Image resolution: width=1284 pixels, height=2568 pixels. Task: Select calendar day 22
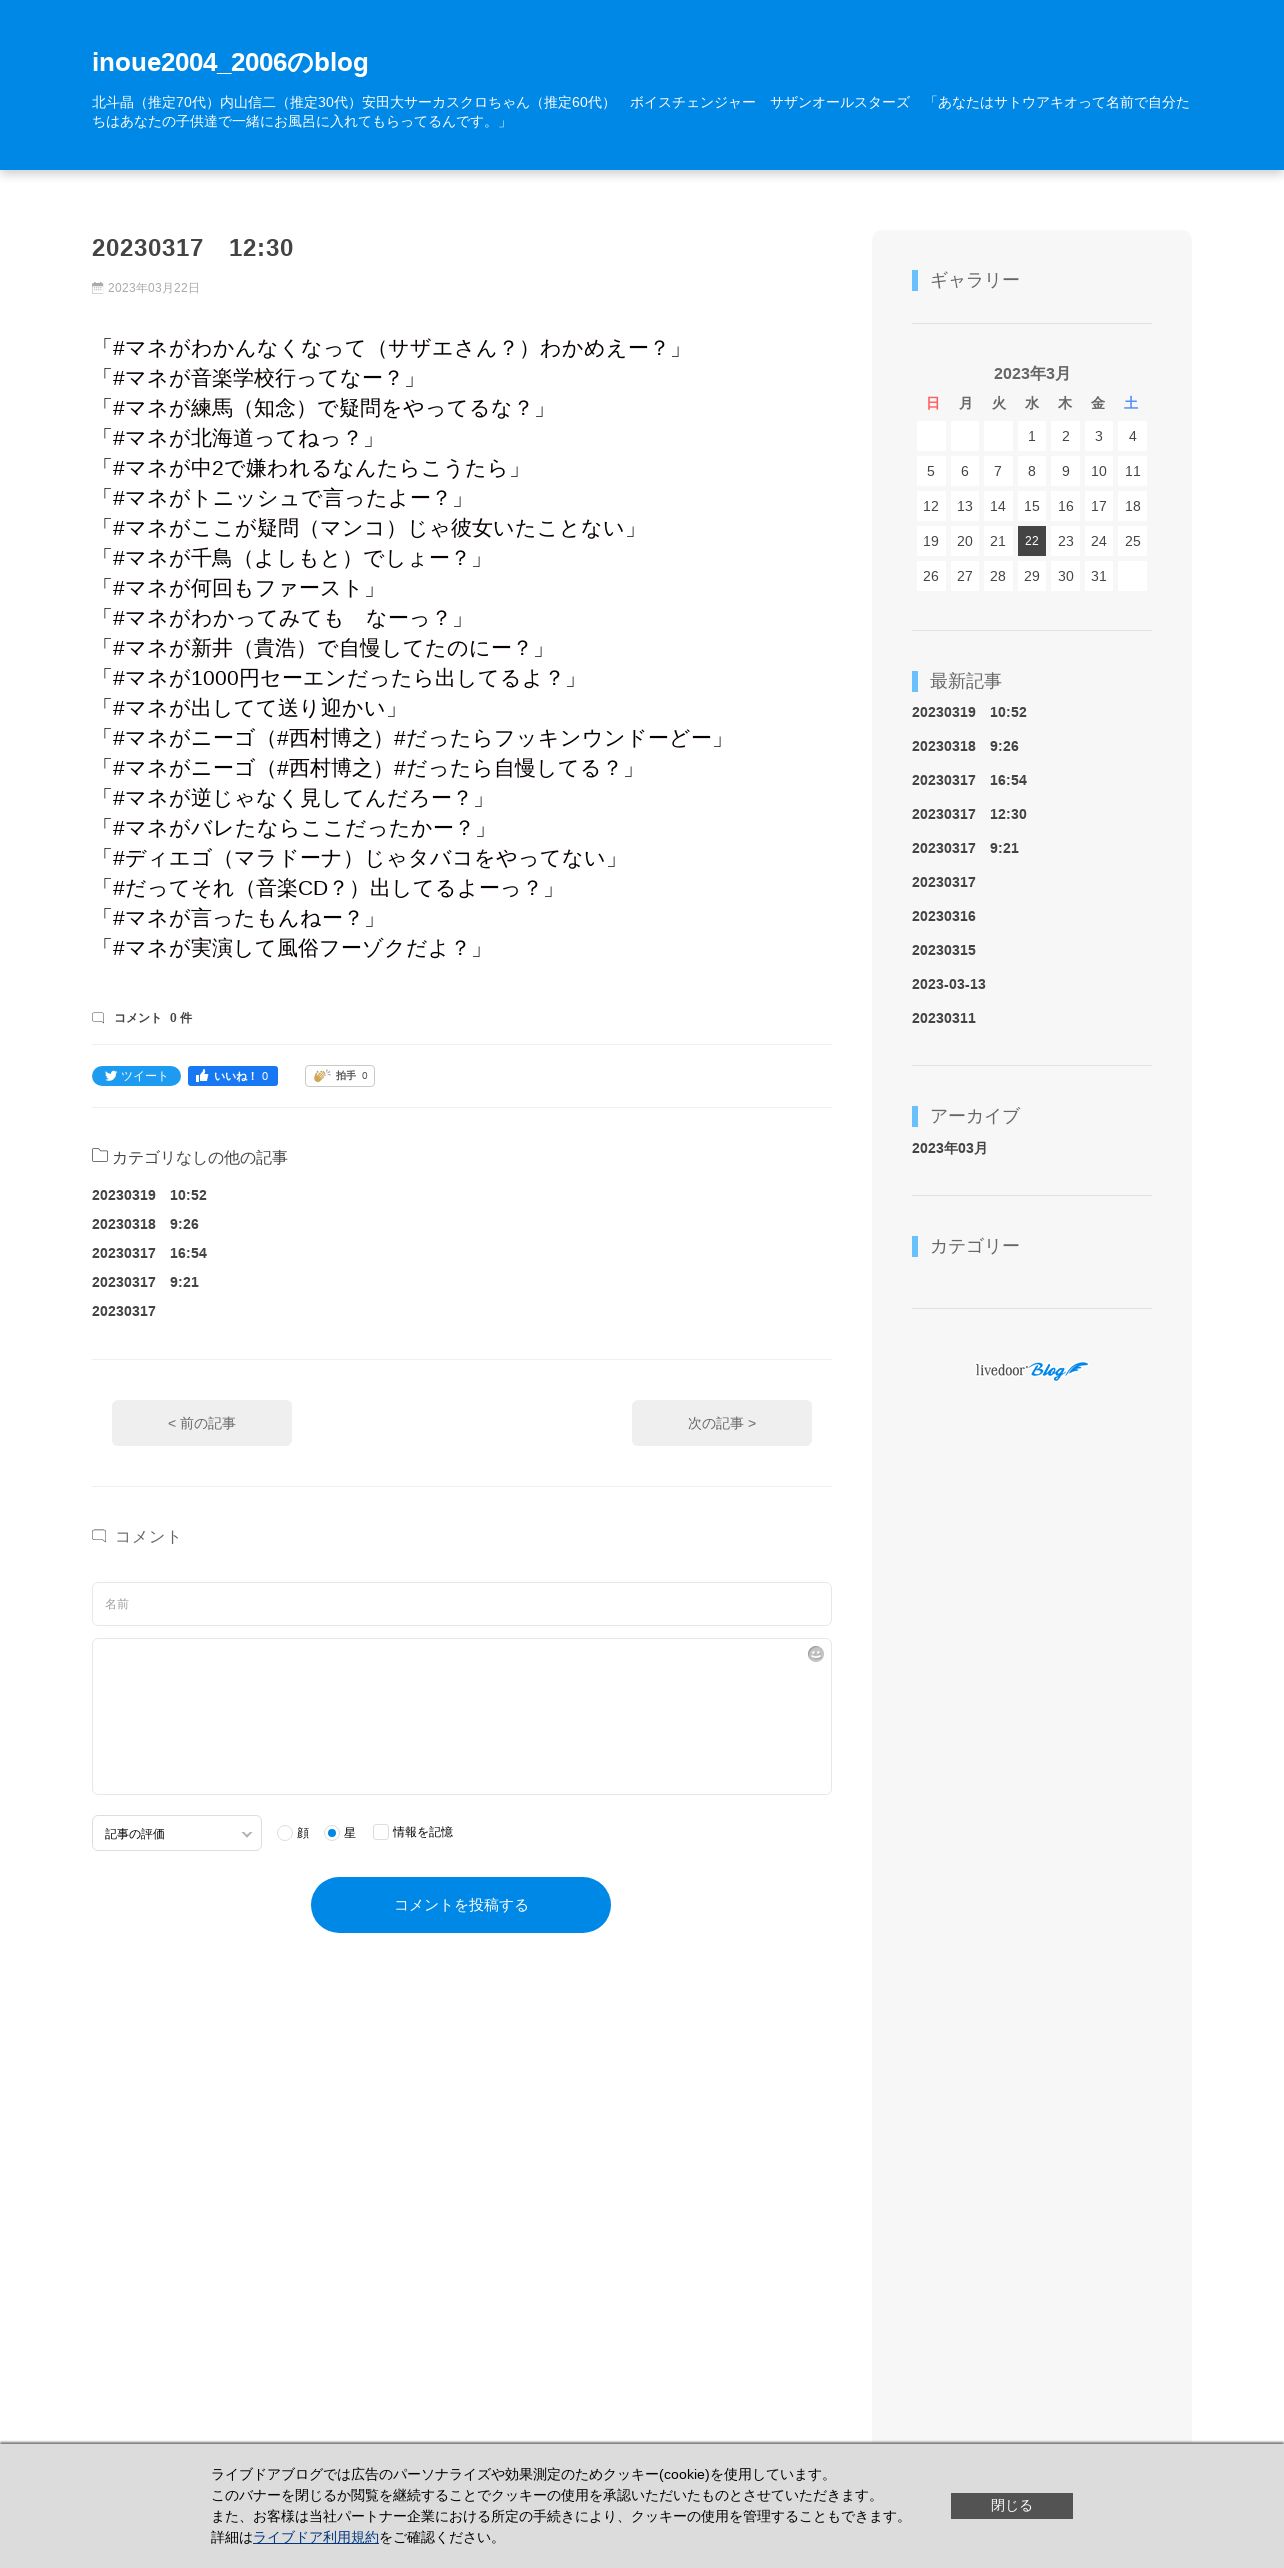click(x=1032, y=541)
